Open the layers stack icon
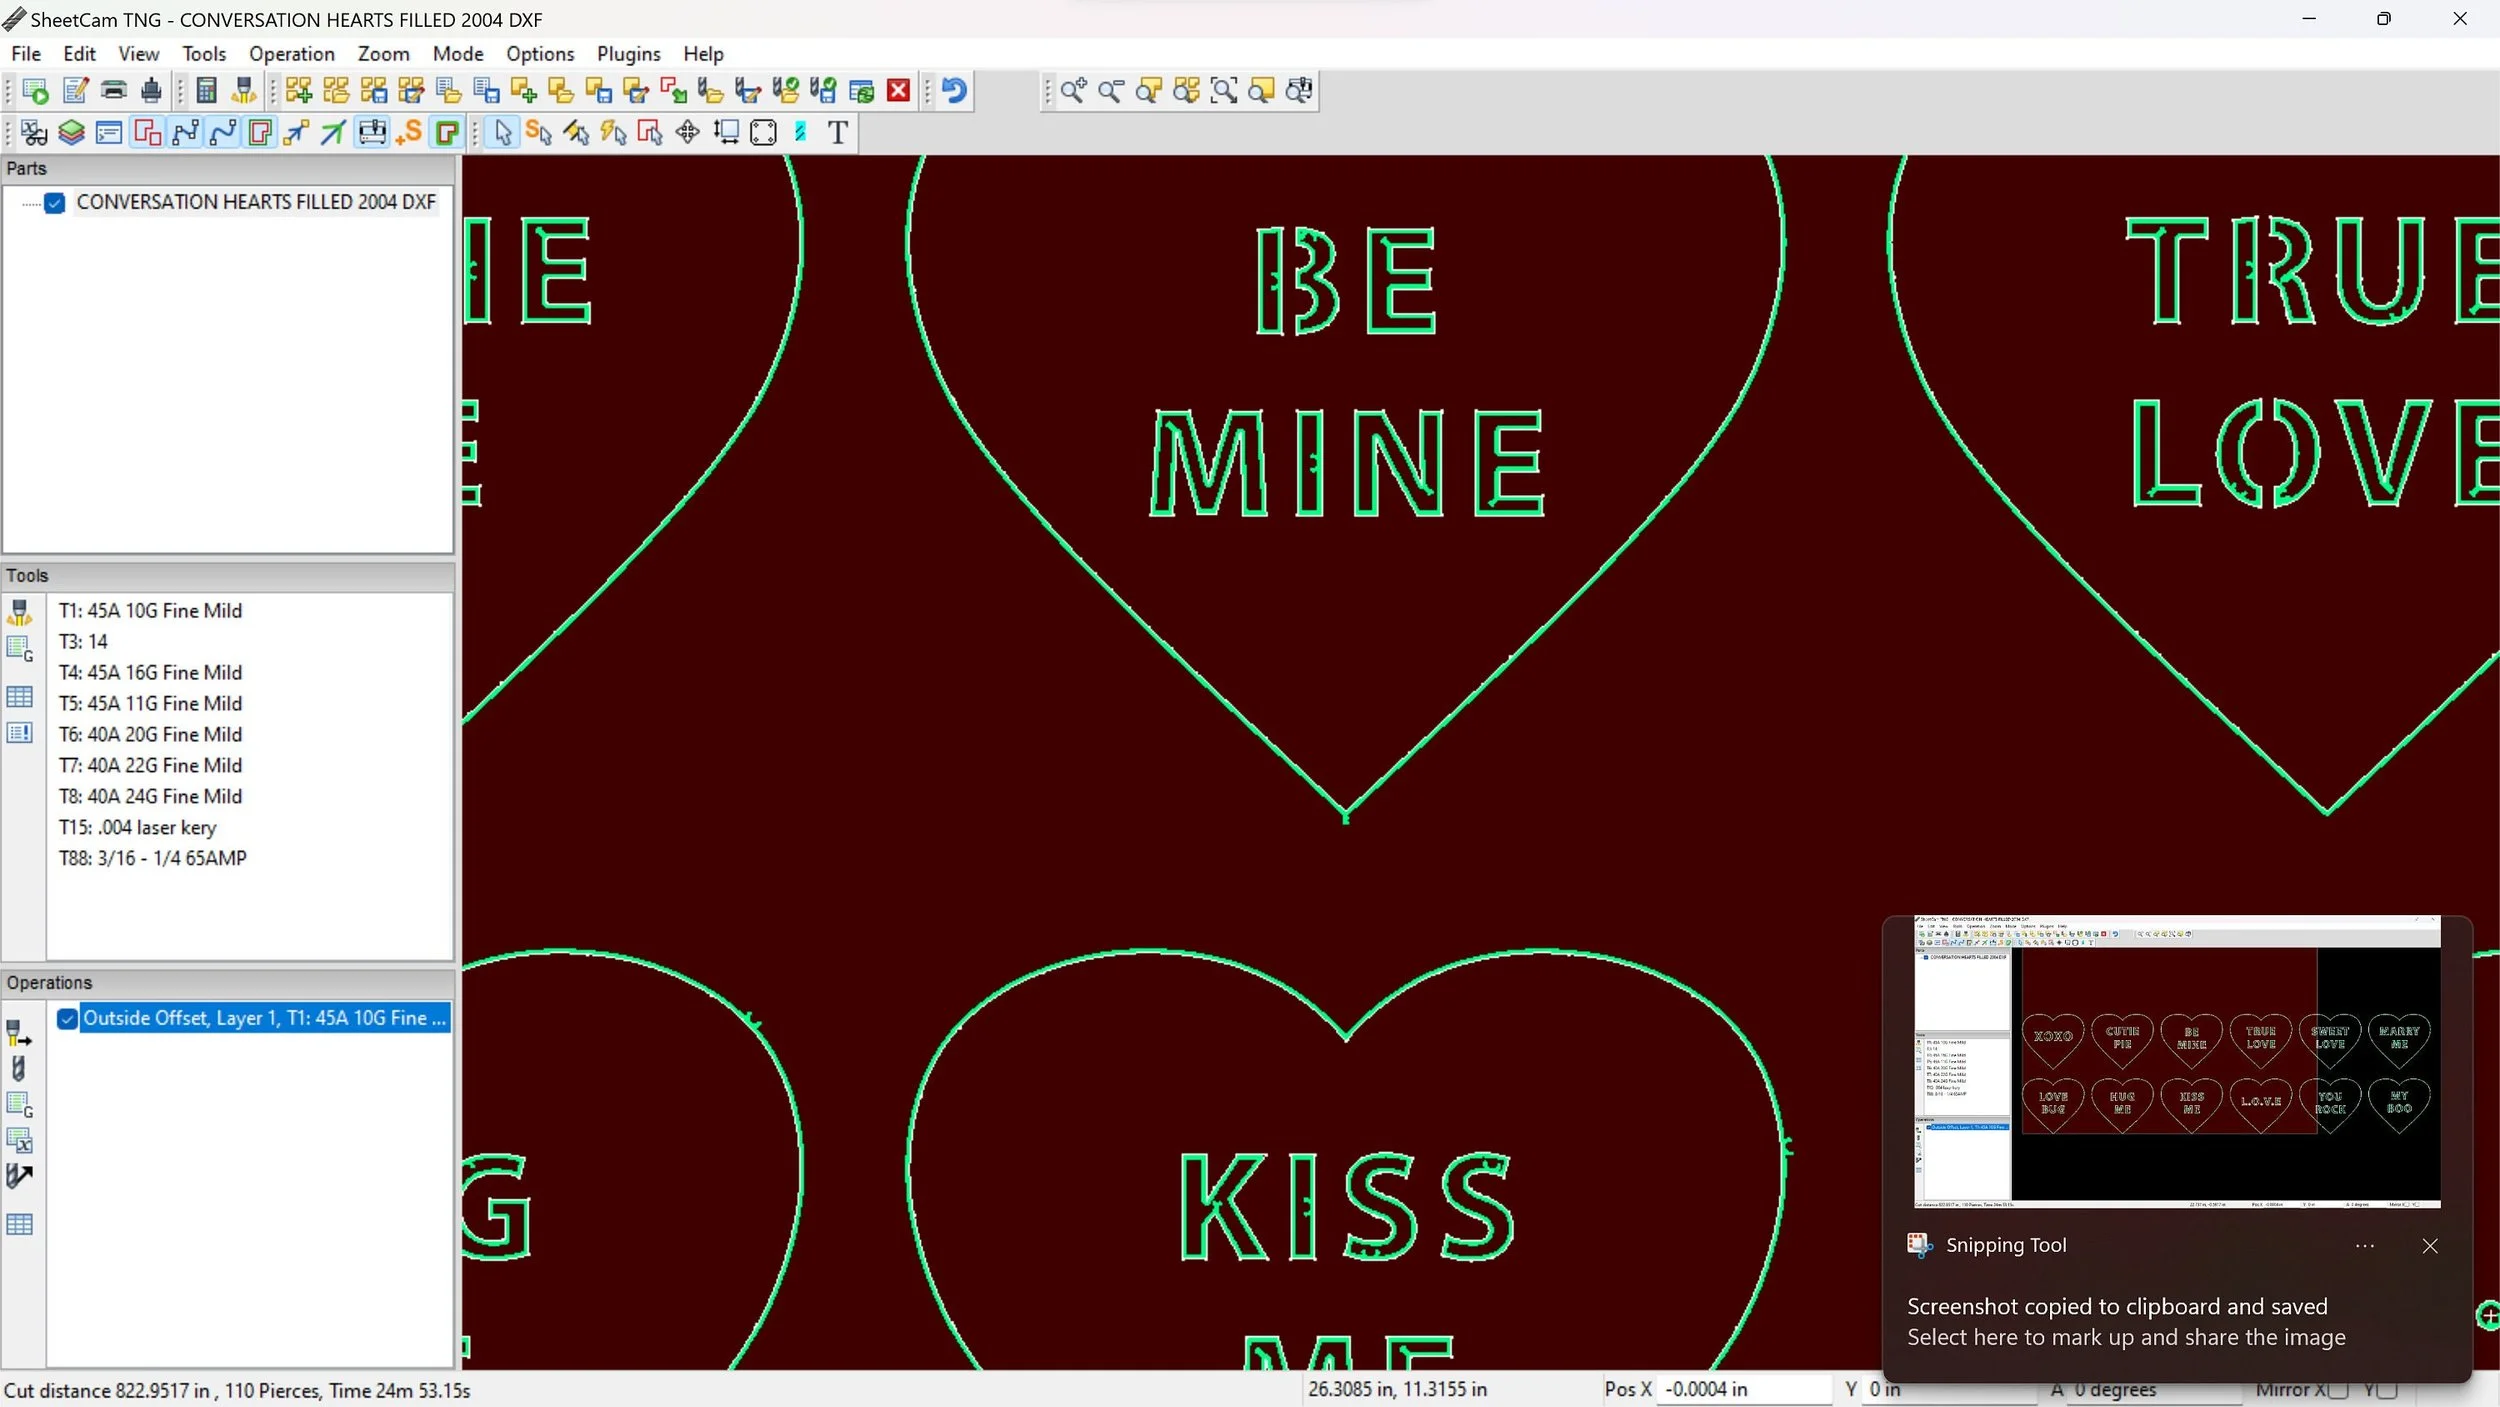2500x1407 pixels. click(x=71, y=132)
